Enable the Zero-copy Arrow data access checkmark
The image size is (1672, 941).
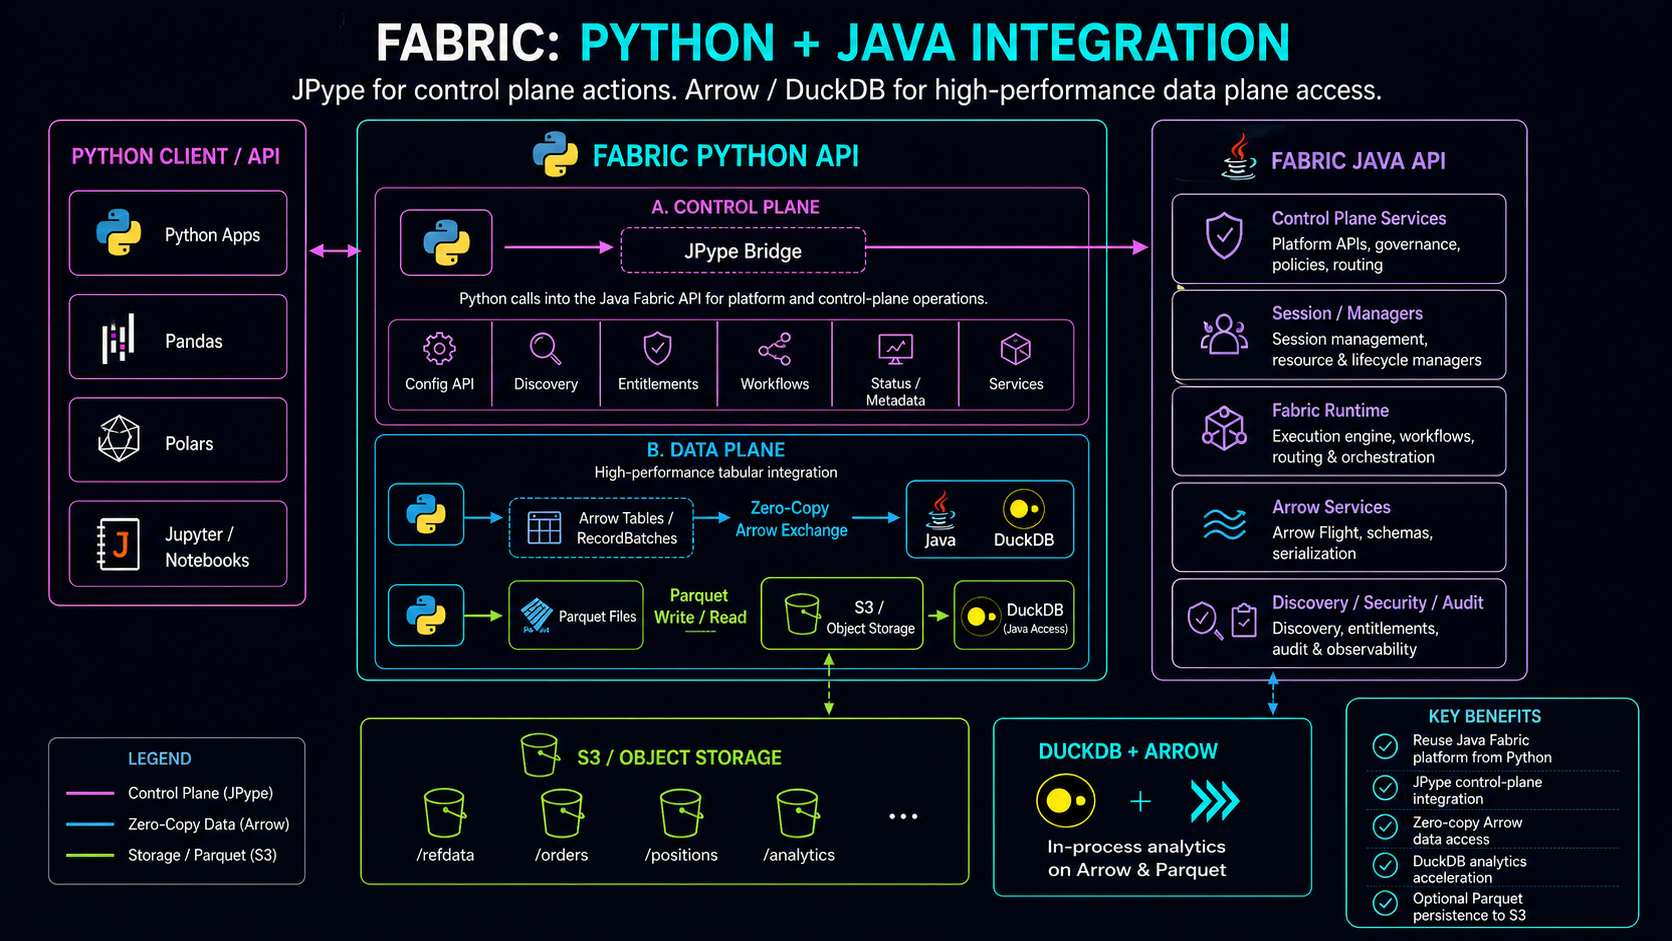point(1385,827)
